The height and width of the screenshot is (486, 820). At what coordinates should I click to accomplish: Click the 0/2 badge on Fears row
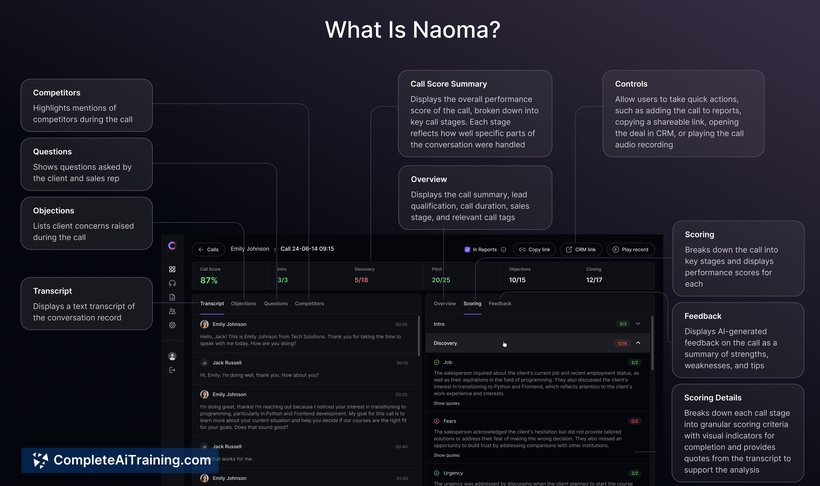point(634,421)
